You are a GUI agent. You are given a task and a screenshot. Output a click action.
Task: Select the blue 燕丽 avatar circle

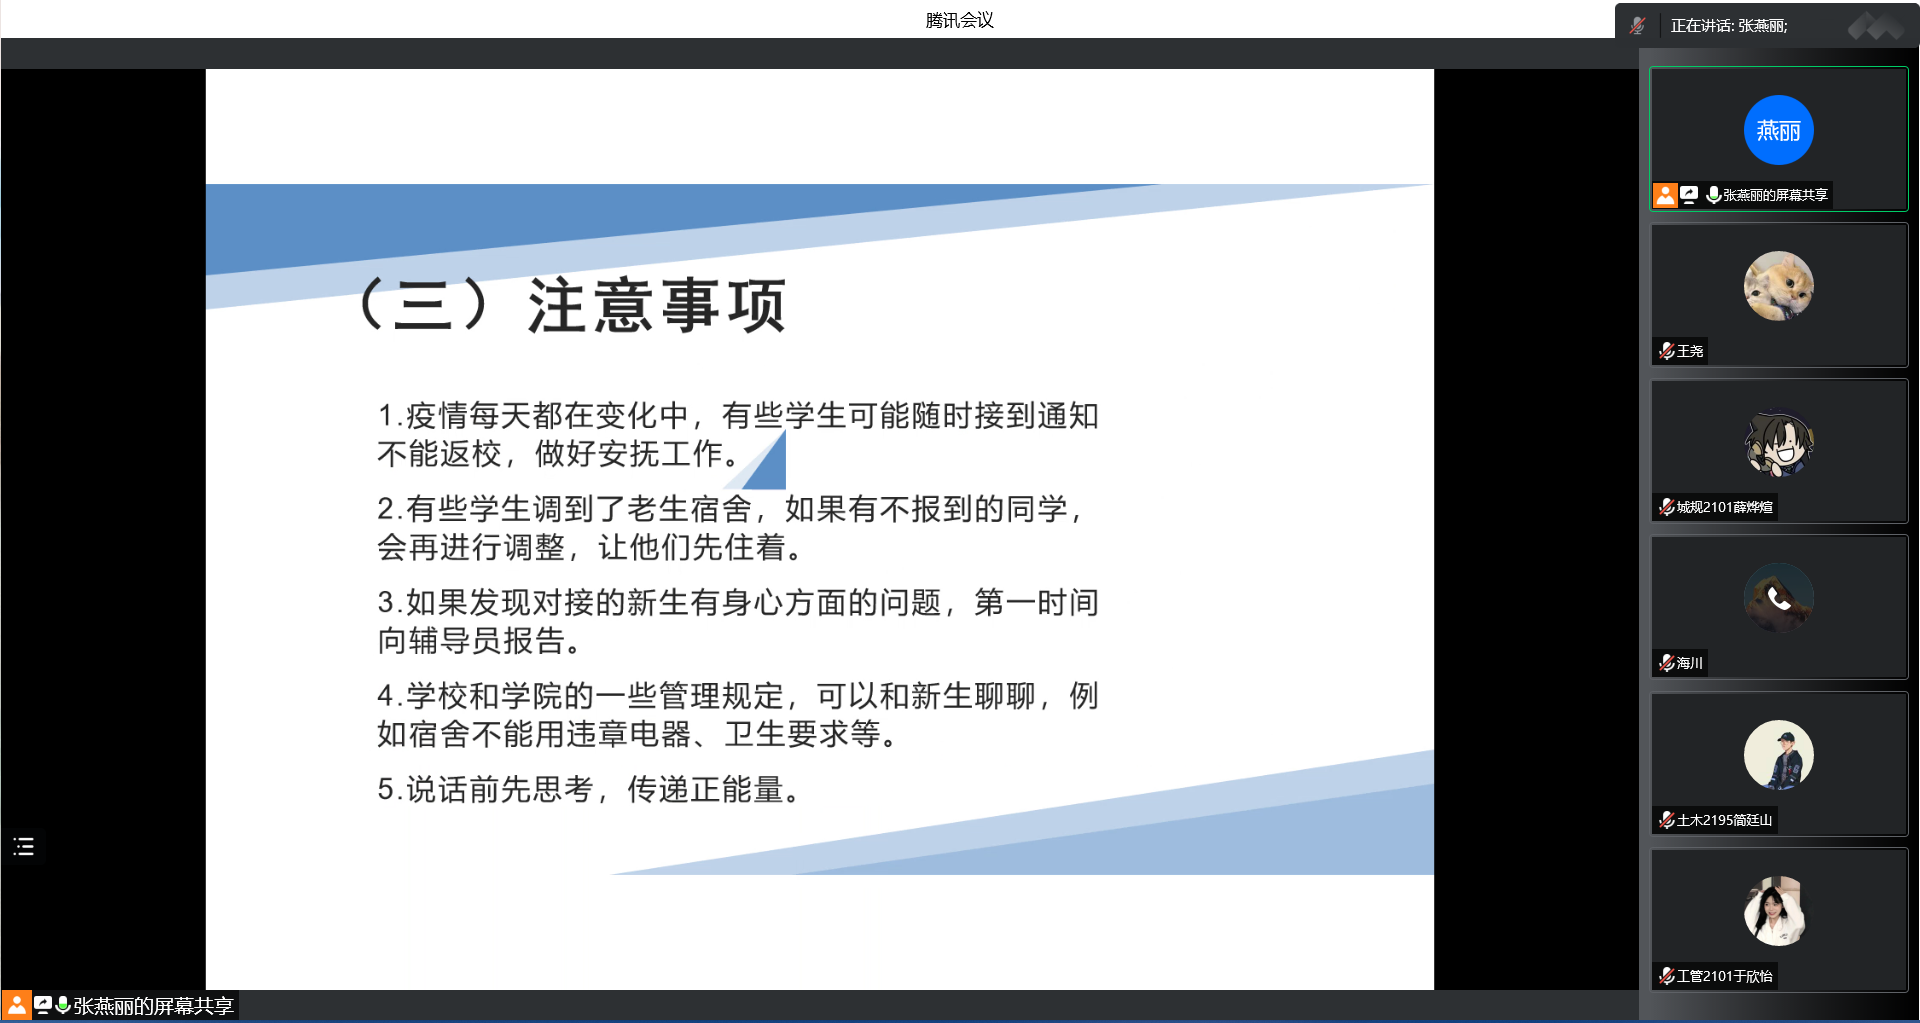1778,130
